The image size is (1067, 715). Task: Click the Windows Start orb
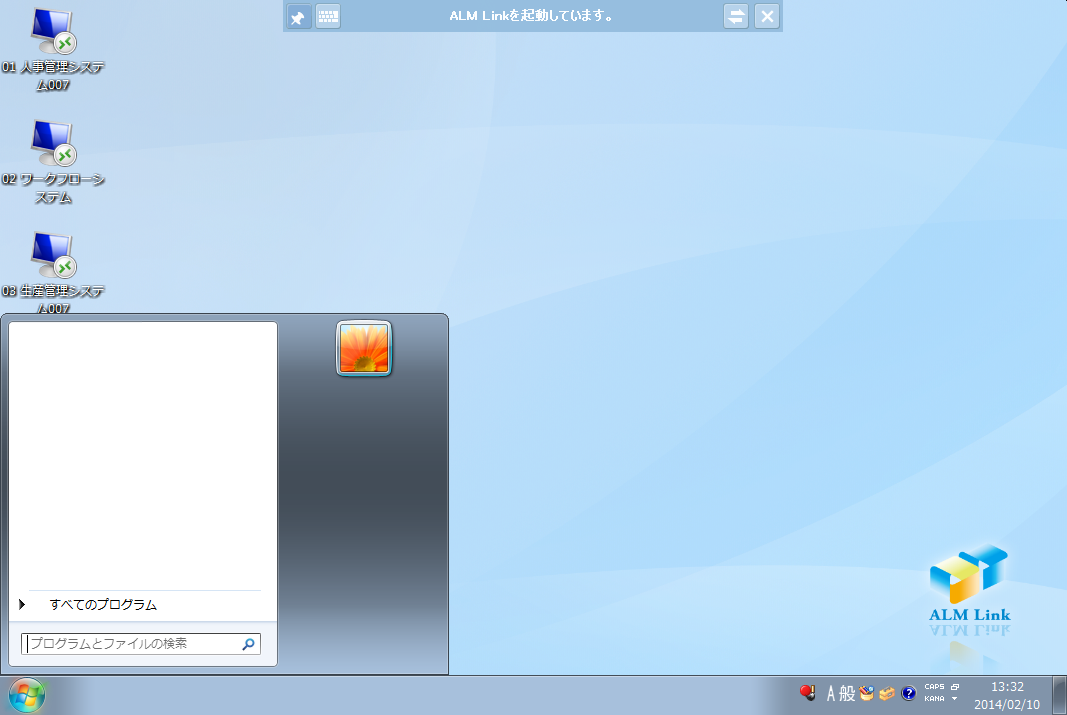[x=27, y=695]
